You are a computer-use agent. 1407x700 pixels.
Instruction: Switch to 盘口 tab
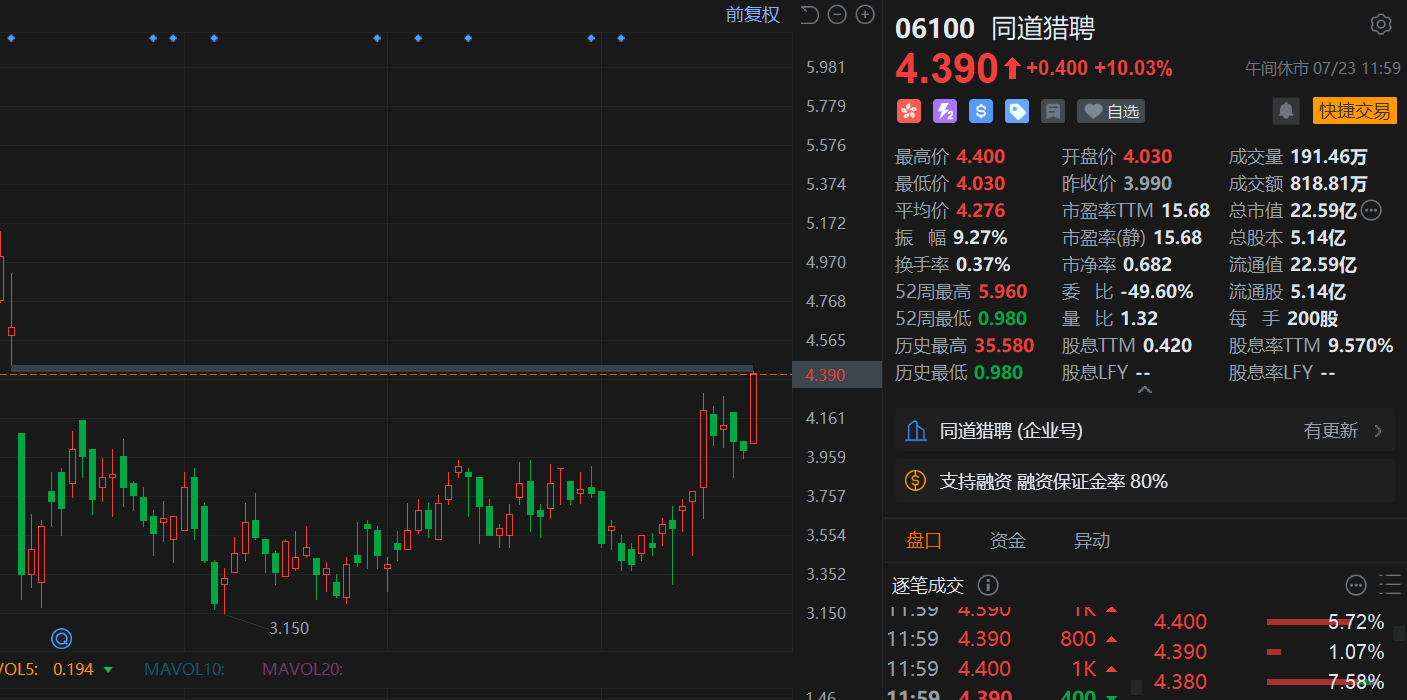point(924,541)
